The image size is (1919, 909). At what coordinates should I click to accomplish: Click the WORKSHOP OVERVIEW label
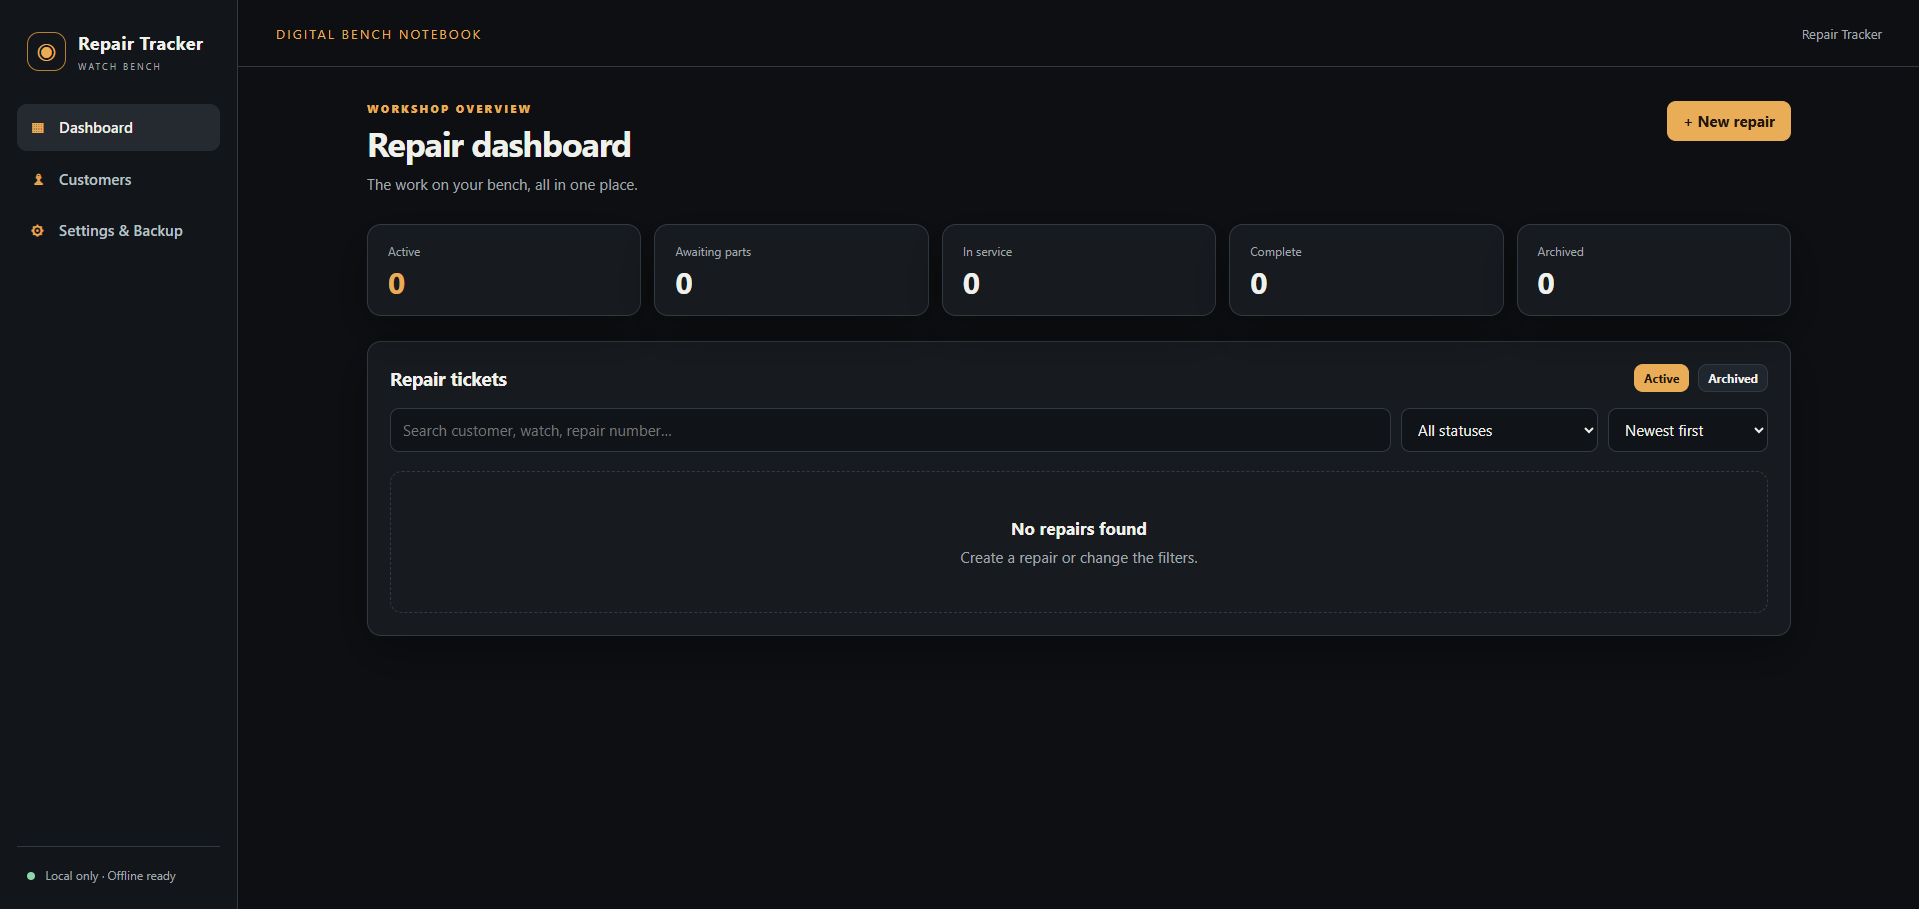[449, 109]
